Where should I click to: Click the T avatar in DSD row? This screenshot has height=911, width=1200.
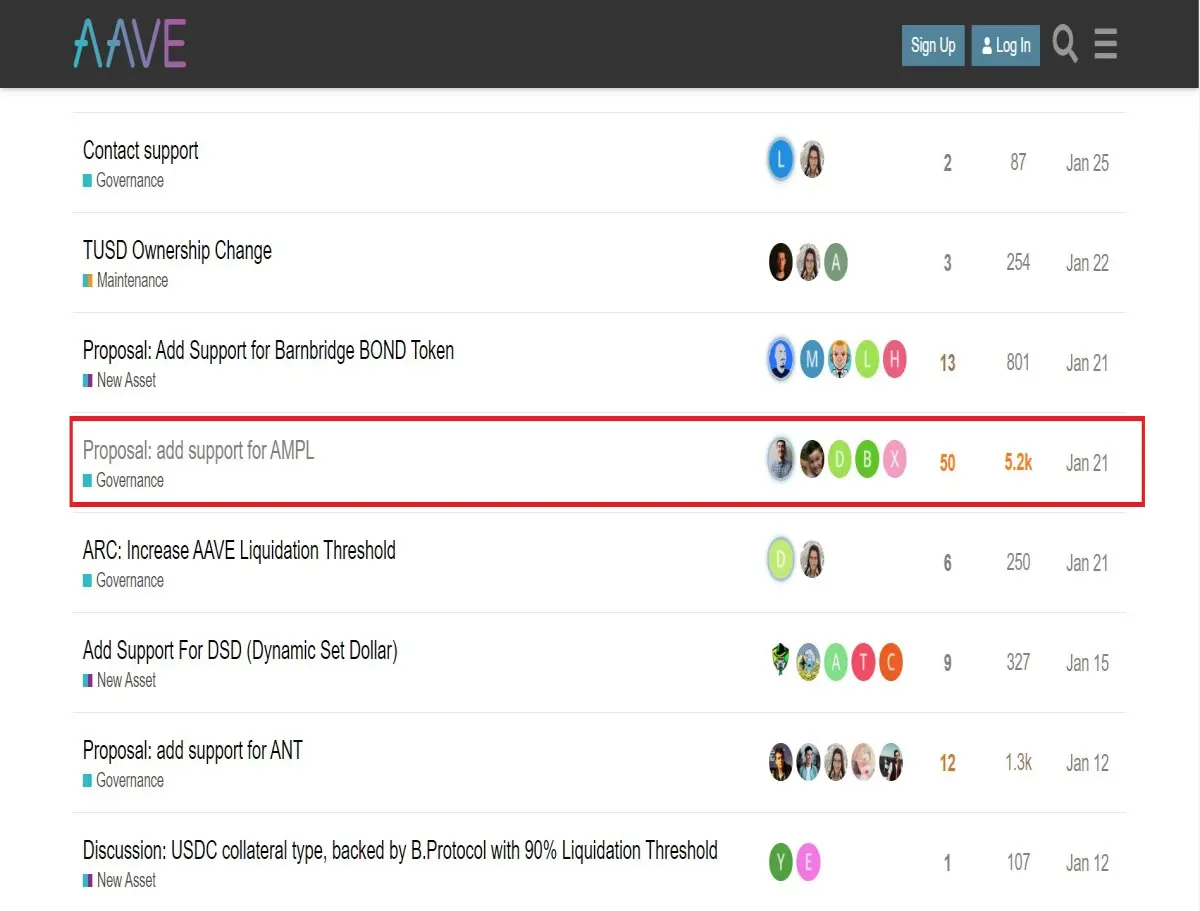(x=864, y=661)
